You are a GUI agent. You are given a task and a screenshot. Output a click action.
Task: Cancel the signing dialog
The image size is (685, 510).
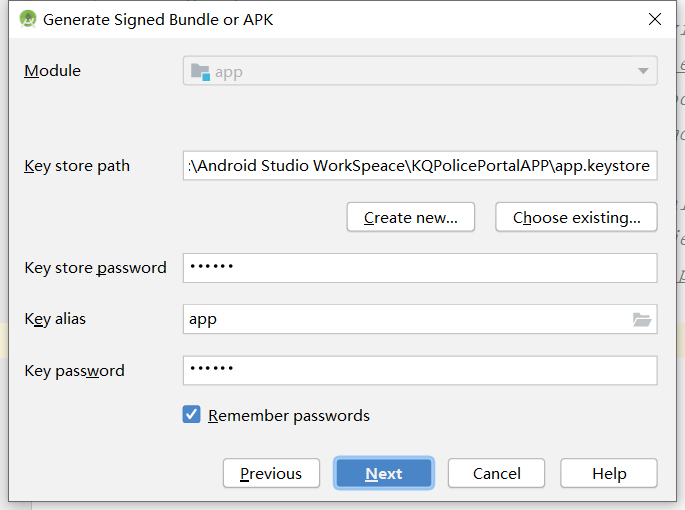coord(497,473)
